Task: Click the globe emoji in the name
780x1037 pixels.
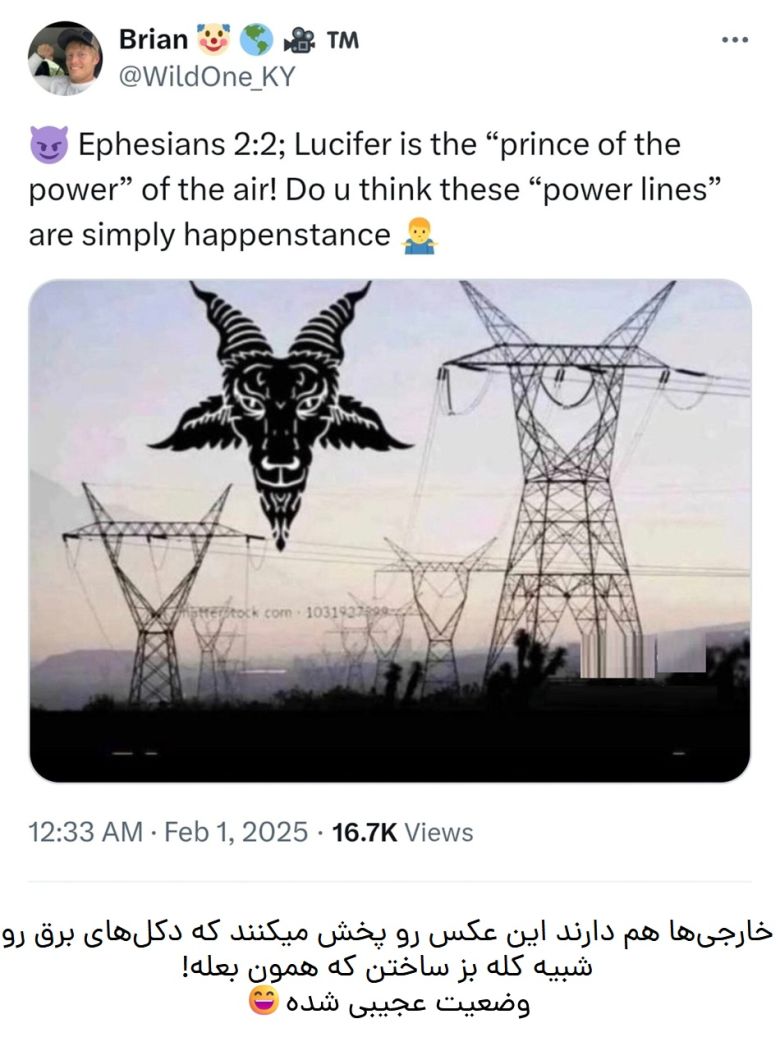Action: [257, 39]
